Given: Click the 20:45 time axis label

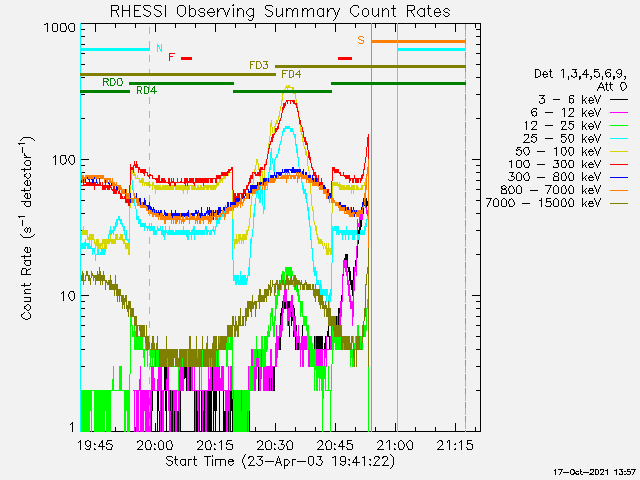Looking at the screenshot, I should [x=335, y=445].
